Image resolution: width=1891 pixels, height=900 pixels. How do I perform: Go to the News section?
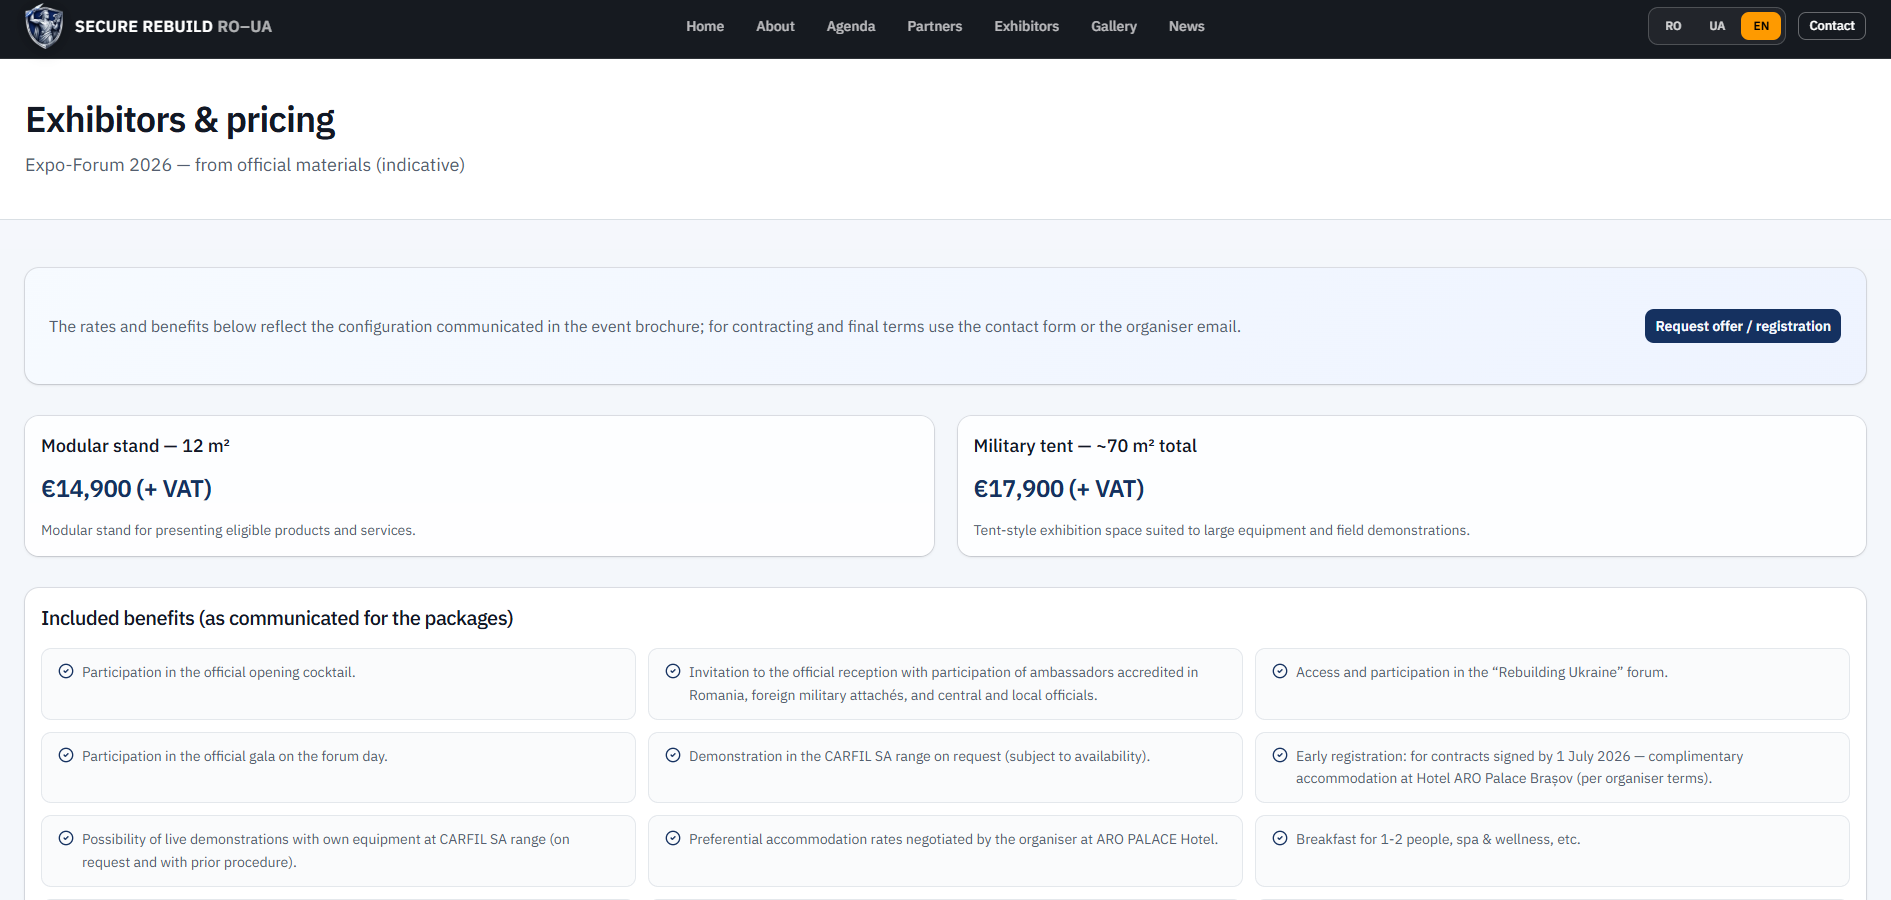point(1187,26)
